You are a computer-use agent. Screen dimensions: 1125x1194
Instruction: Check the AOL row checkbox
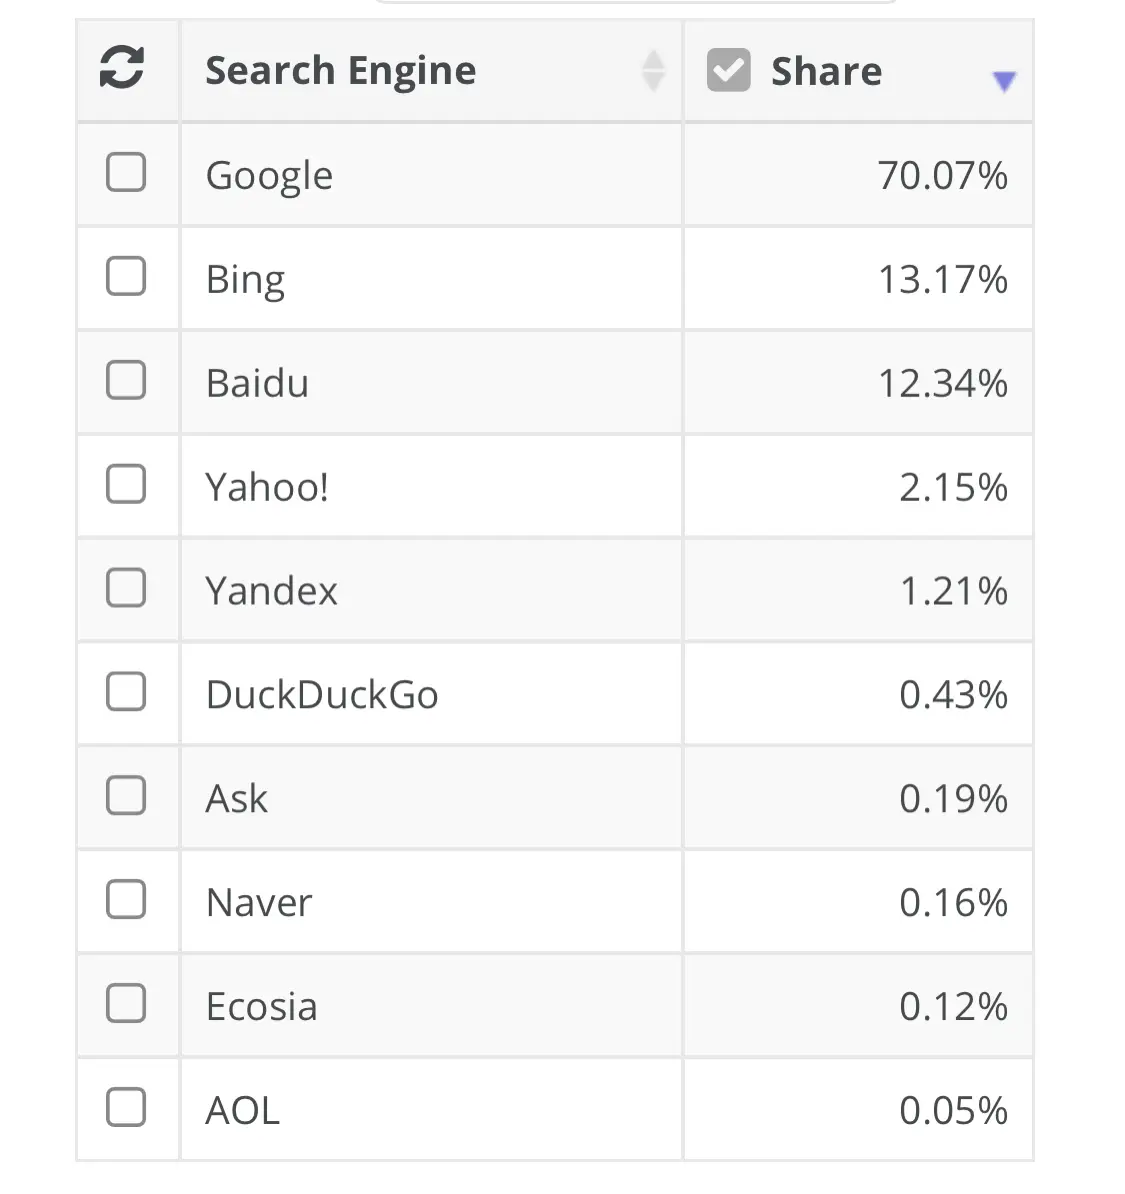[x=126, y=1108]
